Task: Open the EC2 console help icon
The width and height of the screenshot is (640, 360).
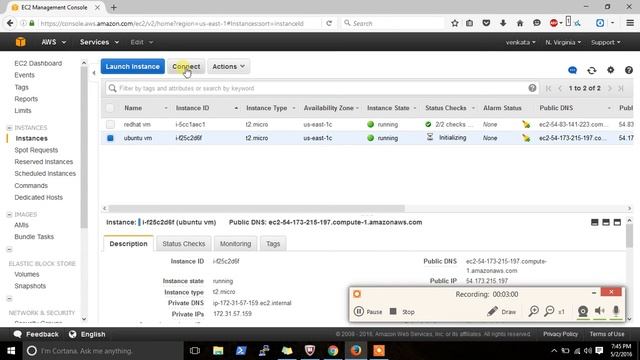Action: coord(629,70)
